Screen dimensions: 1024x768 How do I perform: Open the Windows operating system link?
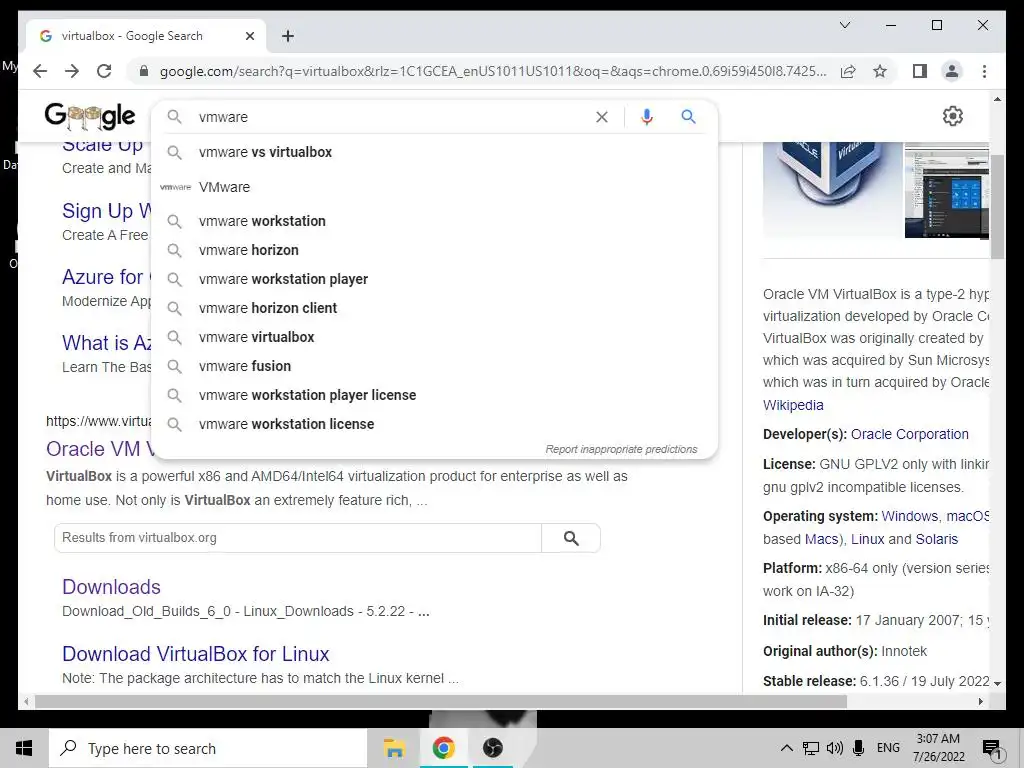[x=910, y=516]
